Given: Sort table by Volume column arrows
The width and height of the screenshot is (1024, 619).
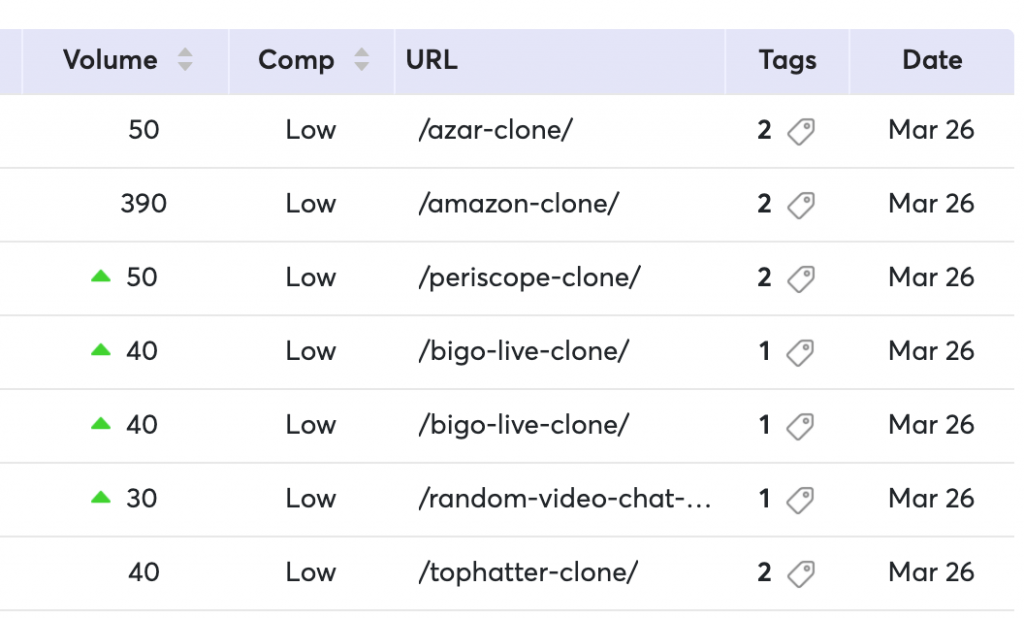Looking at the screenshot, I should point(185,59).
